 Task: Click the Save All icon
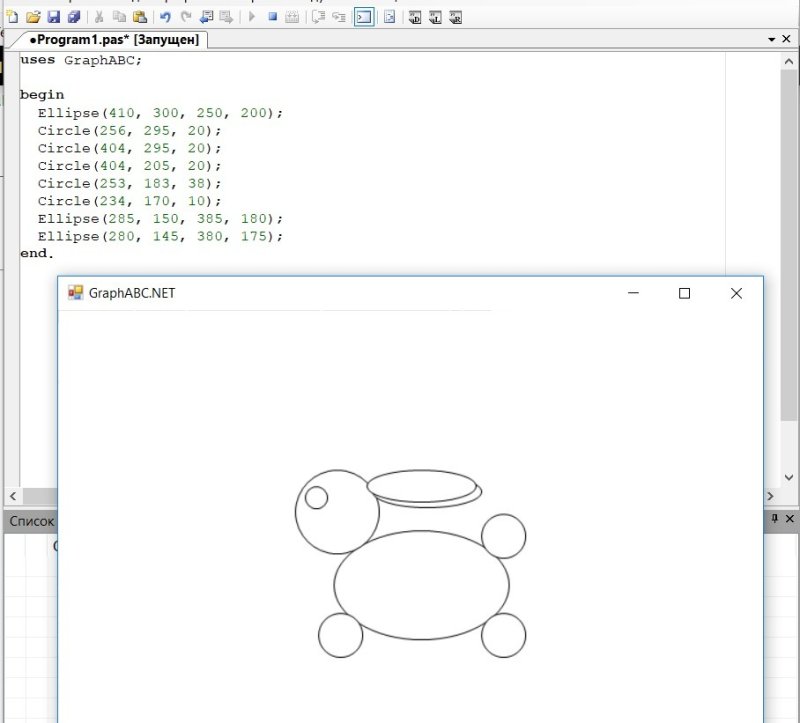point(73,17)
